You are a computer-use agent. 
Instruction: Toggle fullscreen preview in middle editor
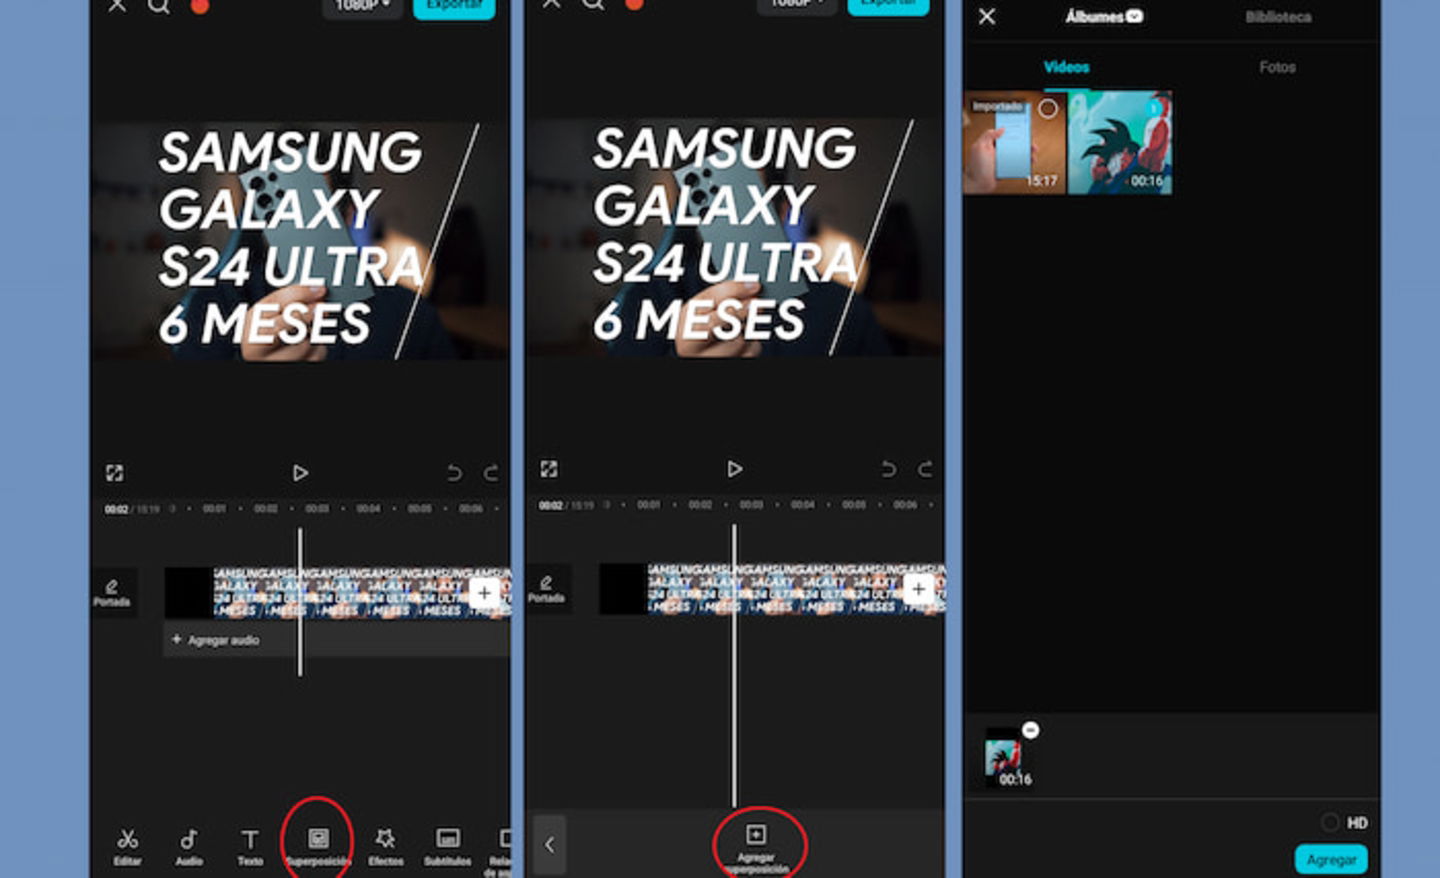coord(549,469)
